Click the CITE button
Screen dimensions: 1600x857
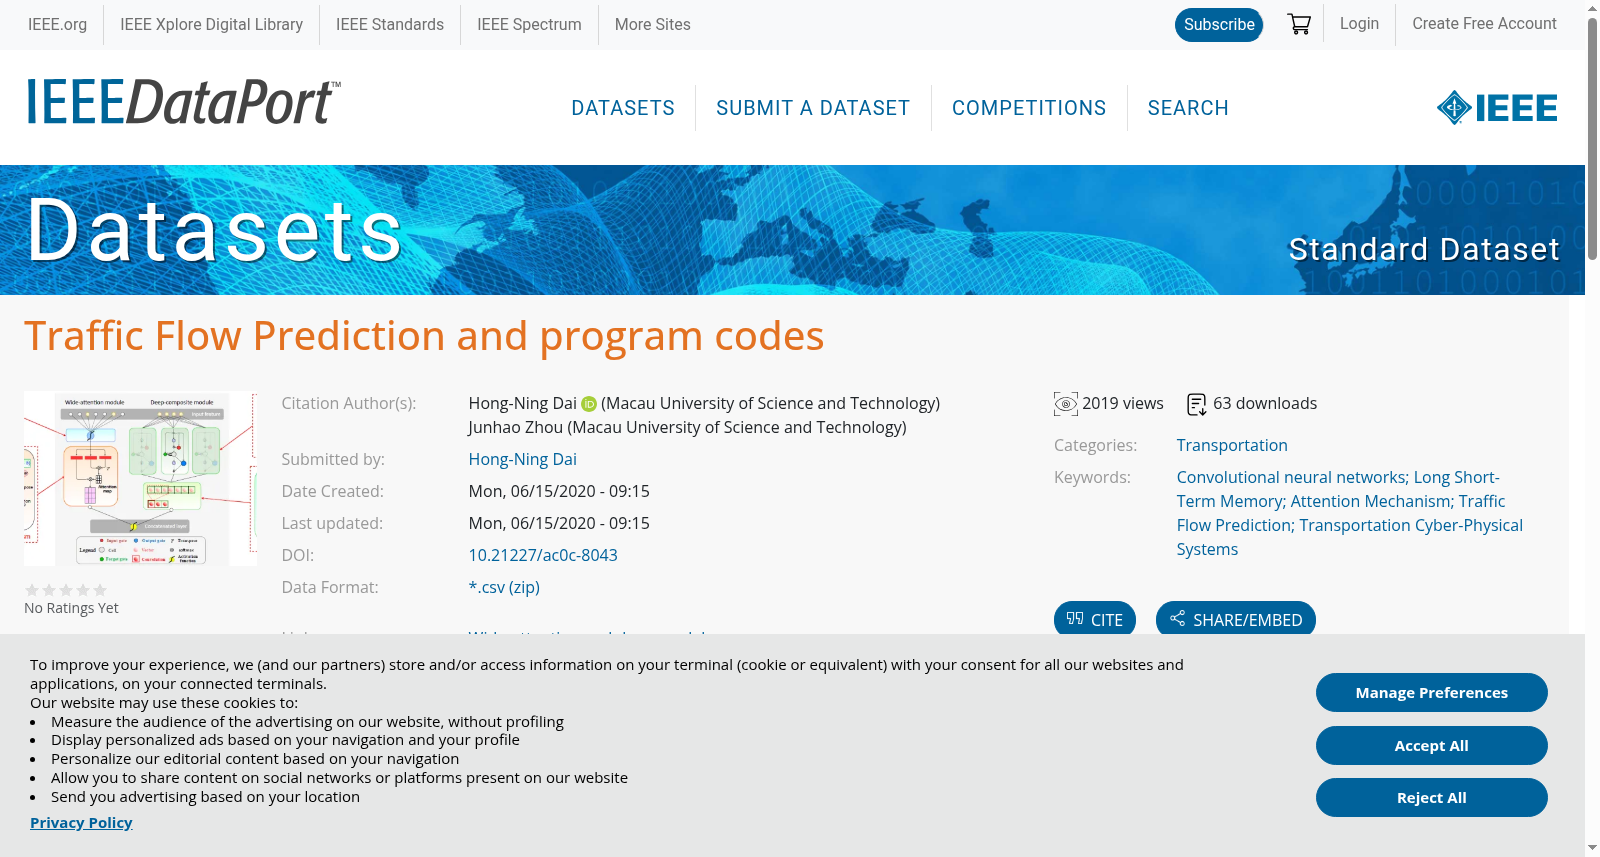(1095, 619)
